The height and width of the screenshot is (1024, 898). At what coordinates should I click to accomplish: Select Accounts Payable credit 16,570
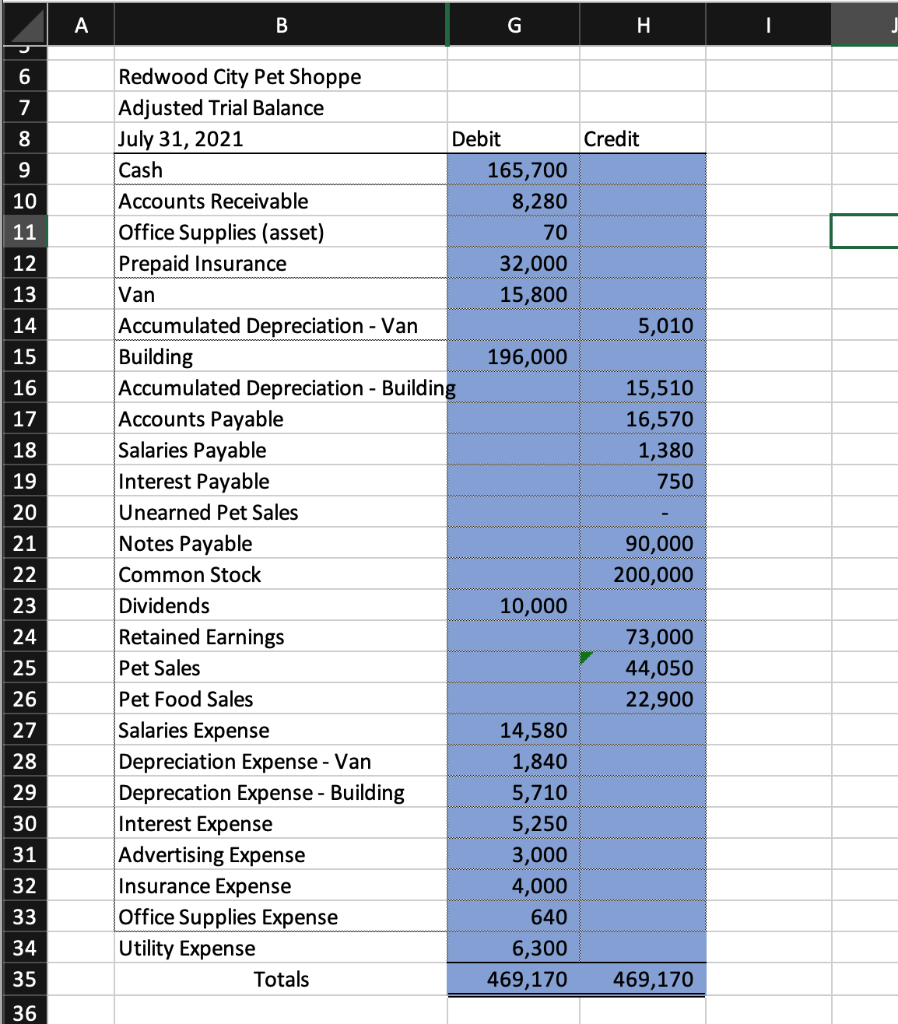coord(643,419)
